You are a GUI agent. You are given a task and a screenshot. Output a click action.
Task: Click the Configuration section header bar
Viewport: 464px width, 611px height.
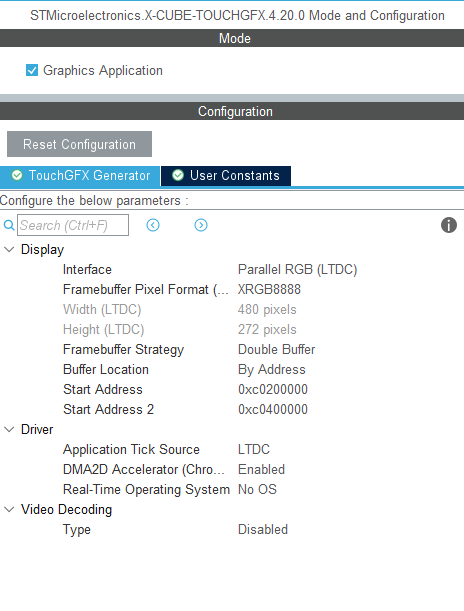point(232,111)
